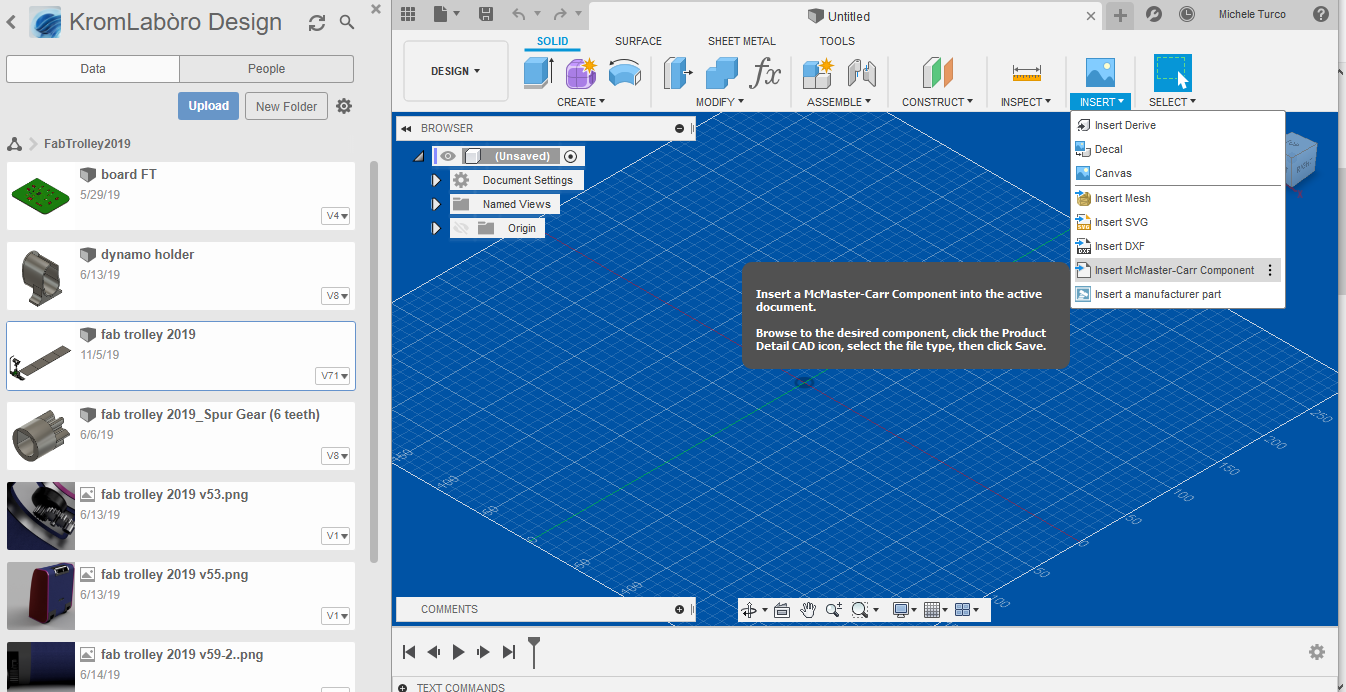Activate the Unsaved component radio button

[x=570, y=156]
